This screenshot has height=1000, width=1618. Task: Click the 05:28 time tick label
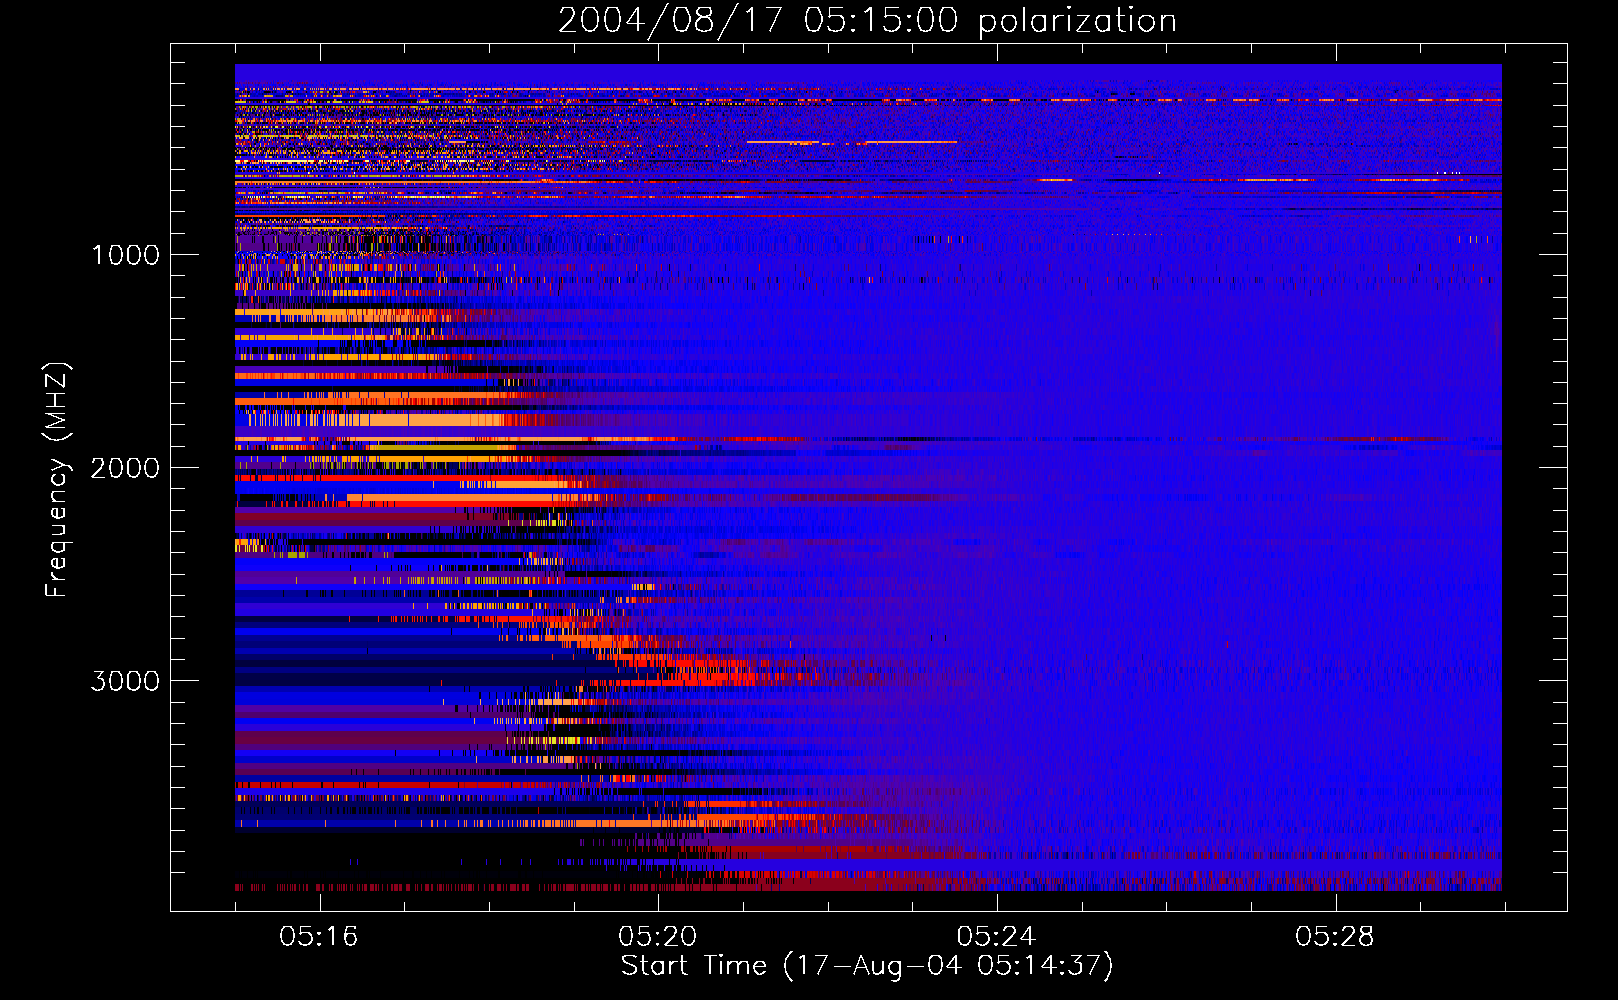[1335, 937]
